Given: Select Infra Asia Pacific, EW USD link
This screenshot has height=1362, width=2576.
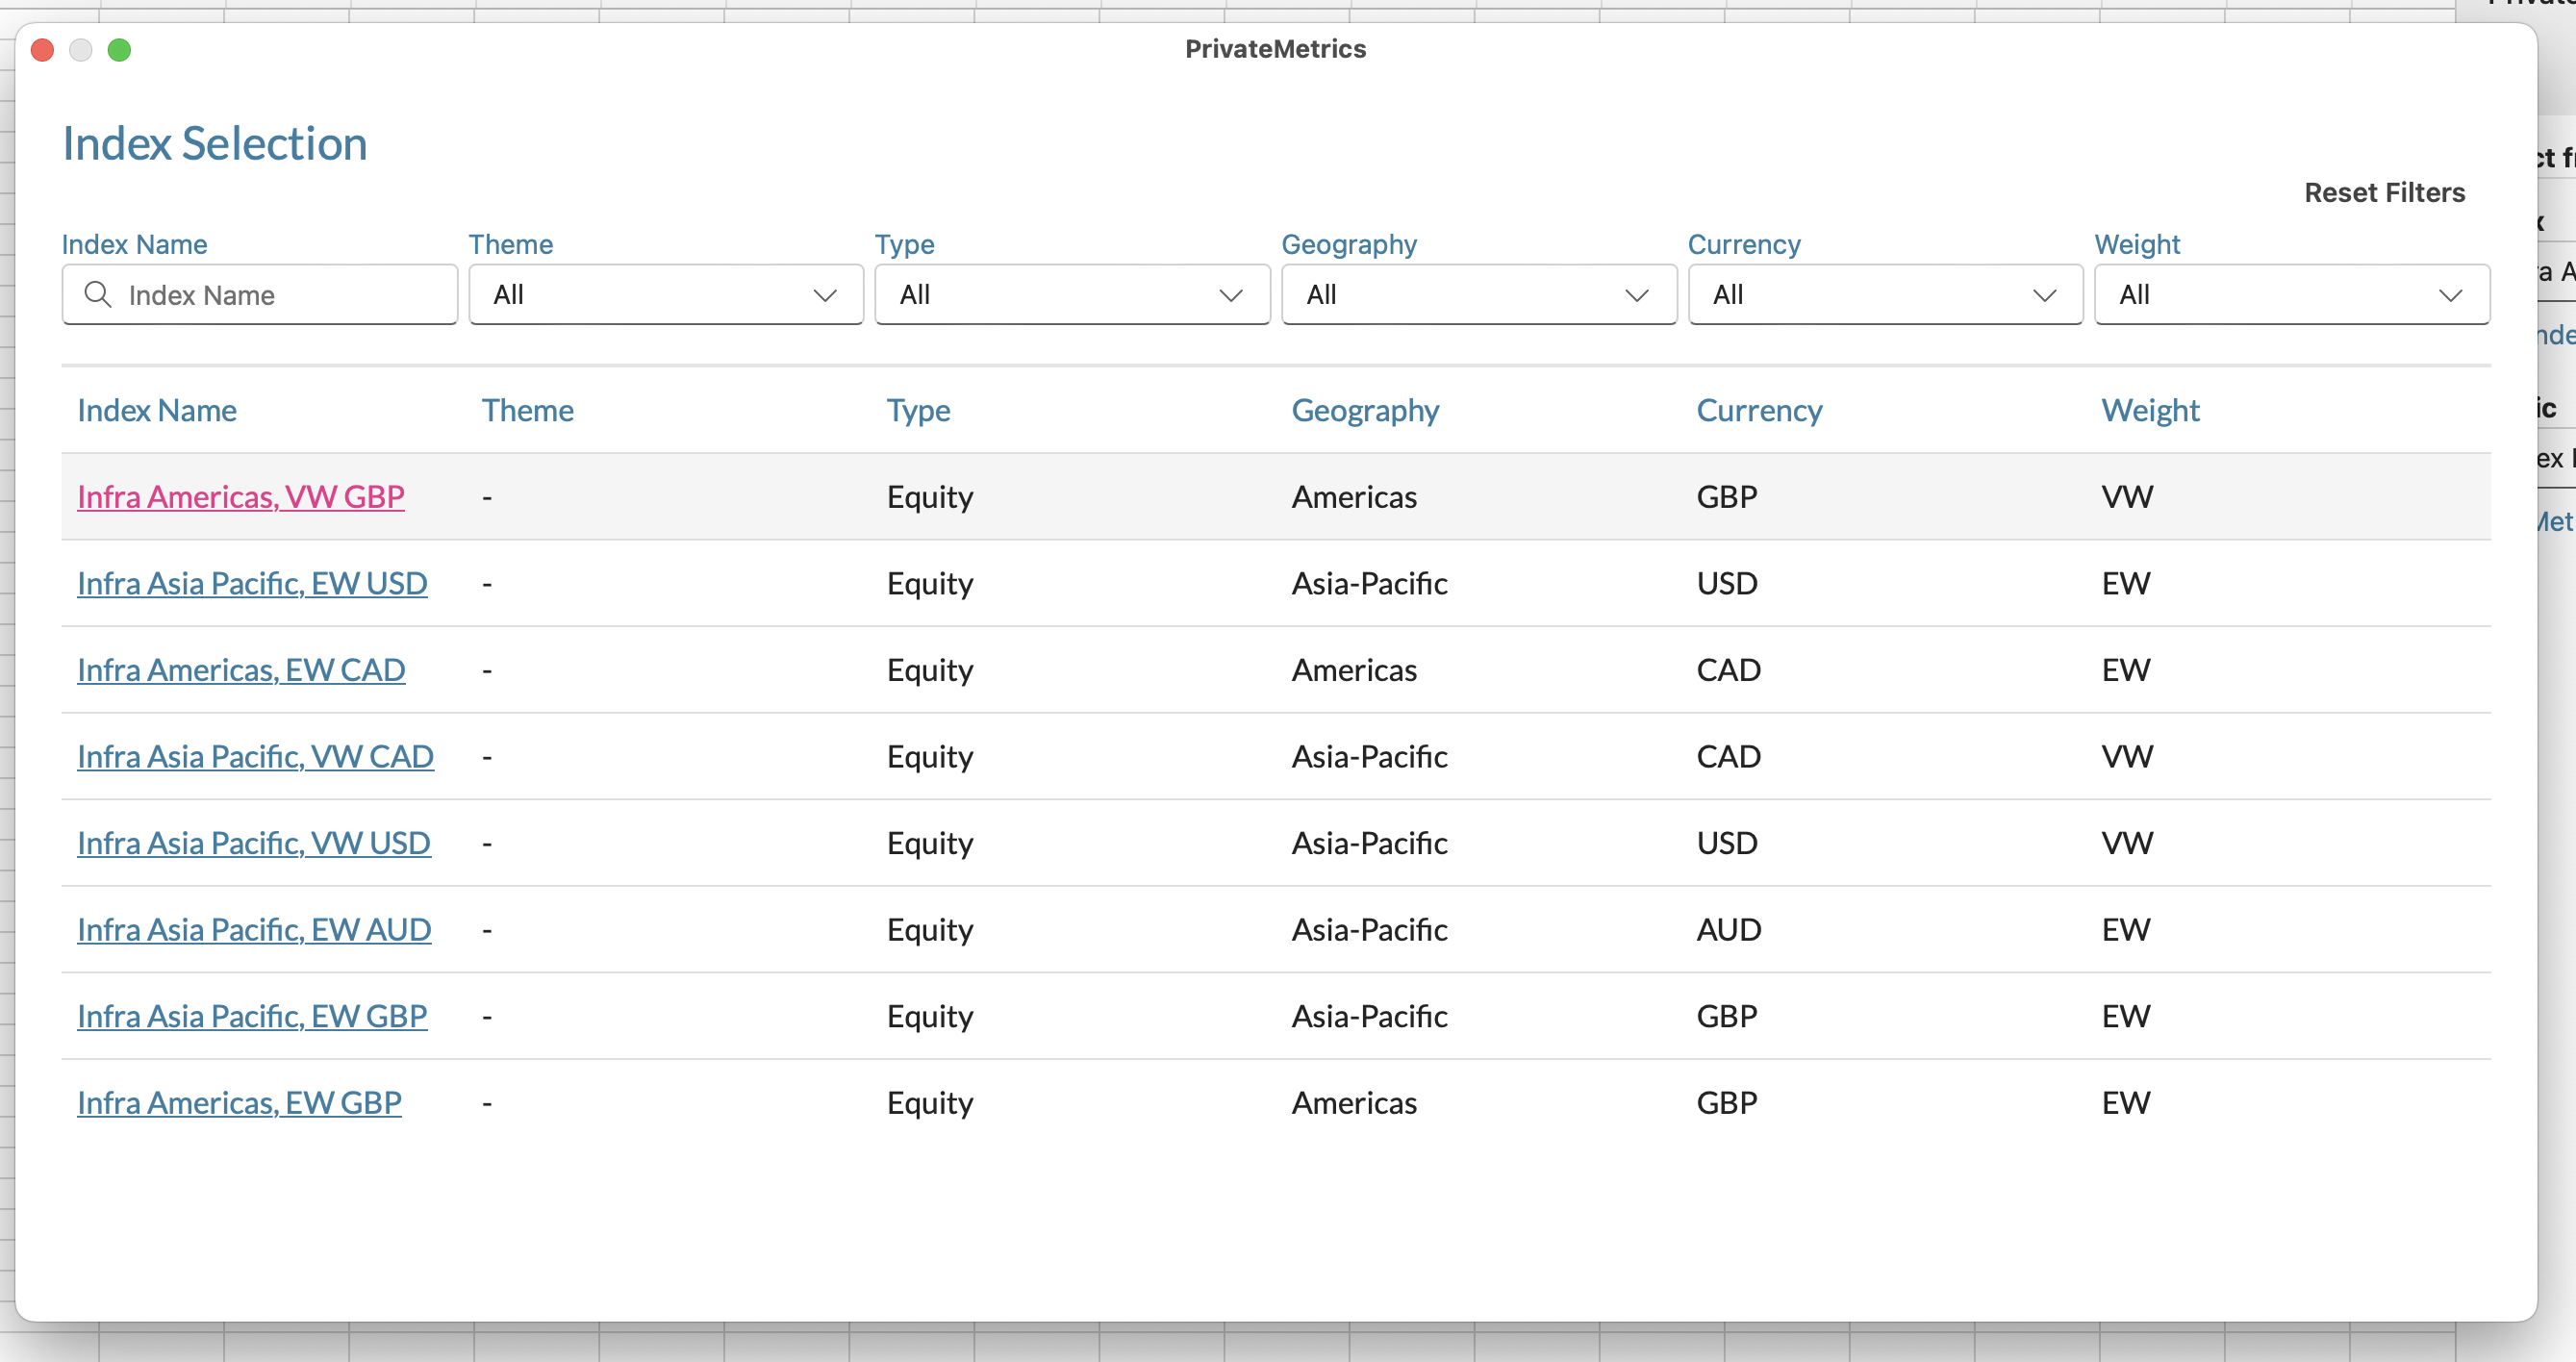Looking at the screenshot, I should pos(252,583).
